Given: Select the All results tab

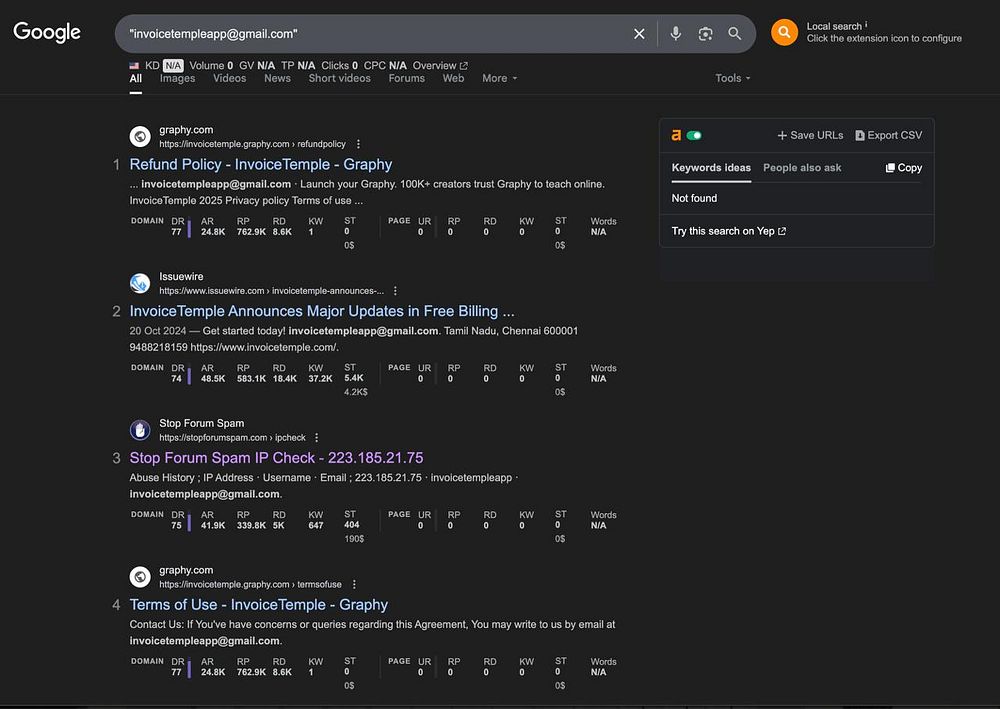Looking at the screenshot, I should coord(136,78).
